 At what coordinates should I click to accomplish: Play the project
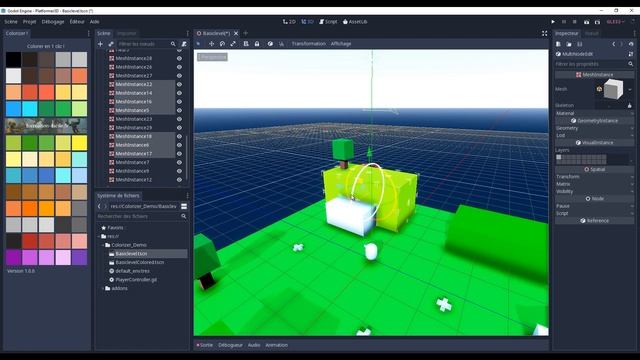coord(553,22)
